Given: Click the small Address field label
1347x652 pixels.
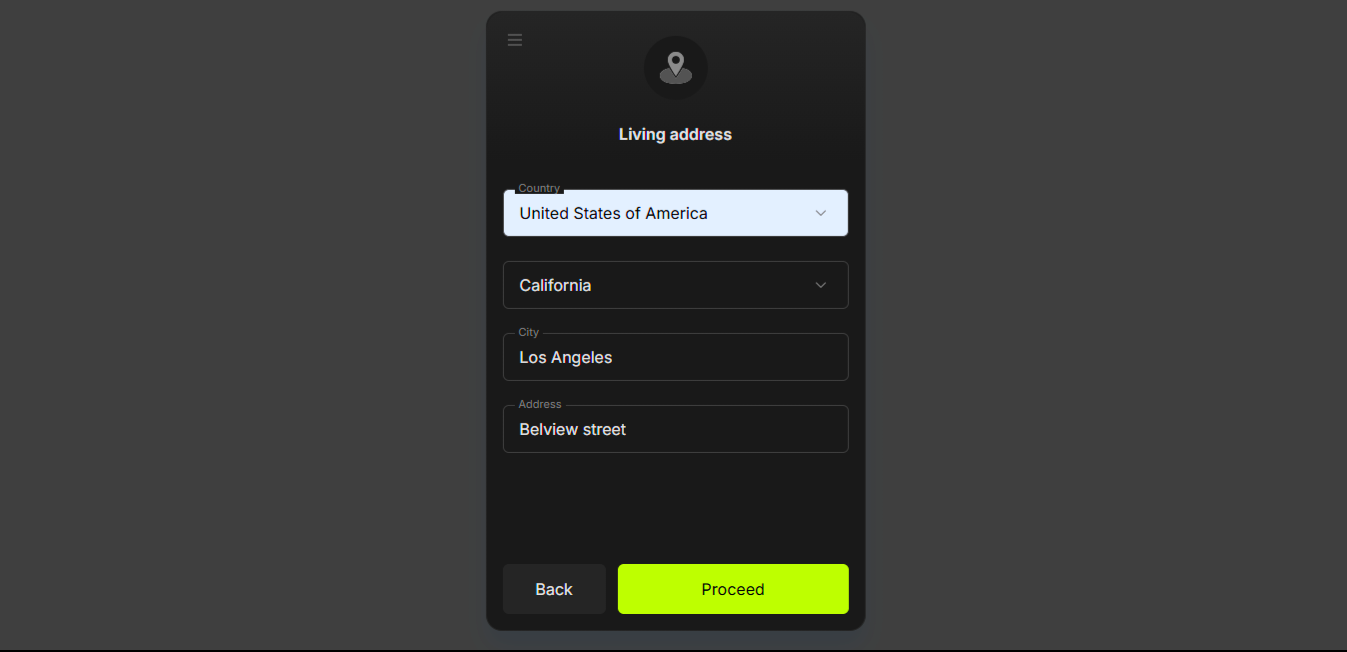Looking at the screenshot, I should pos(540,404).
